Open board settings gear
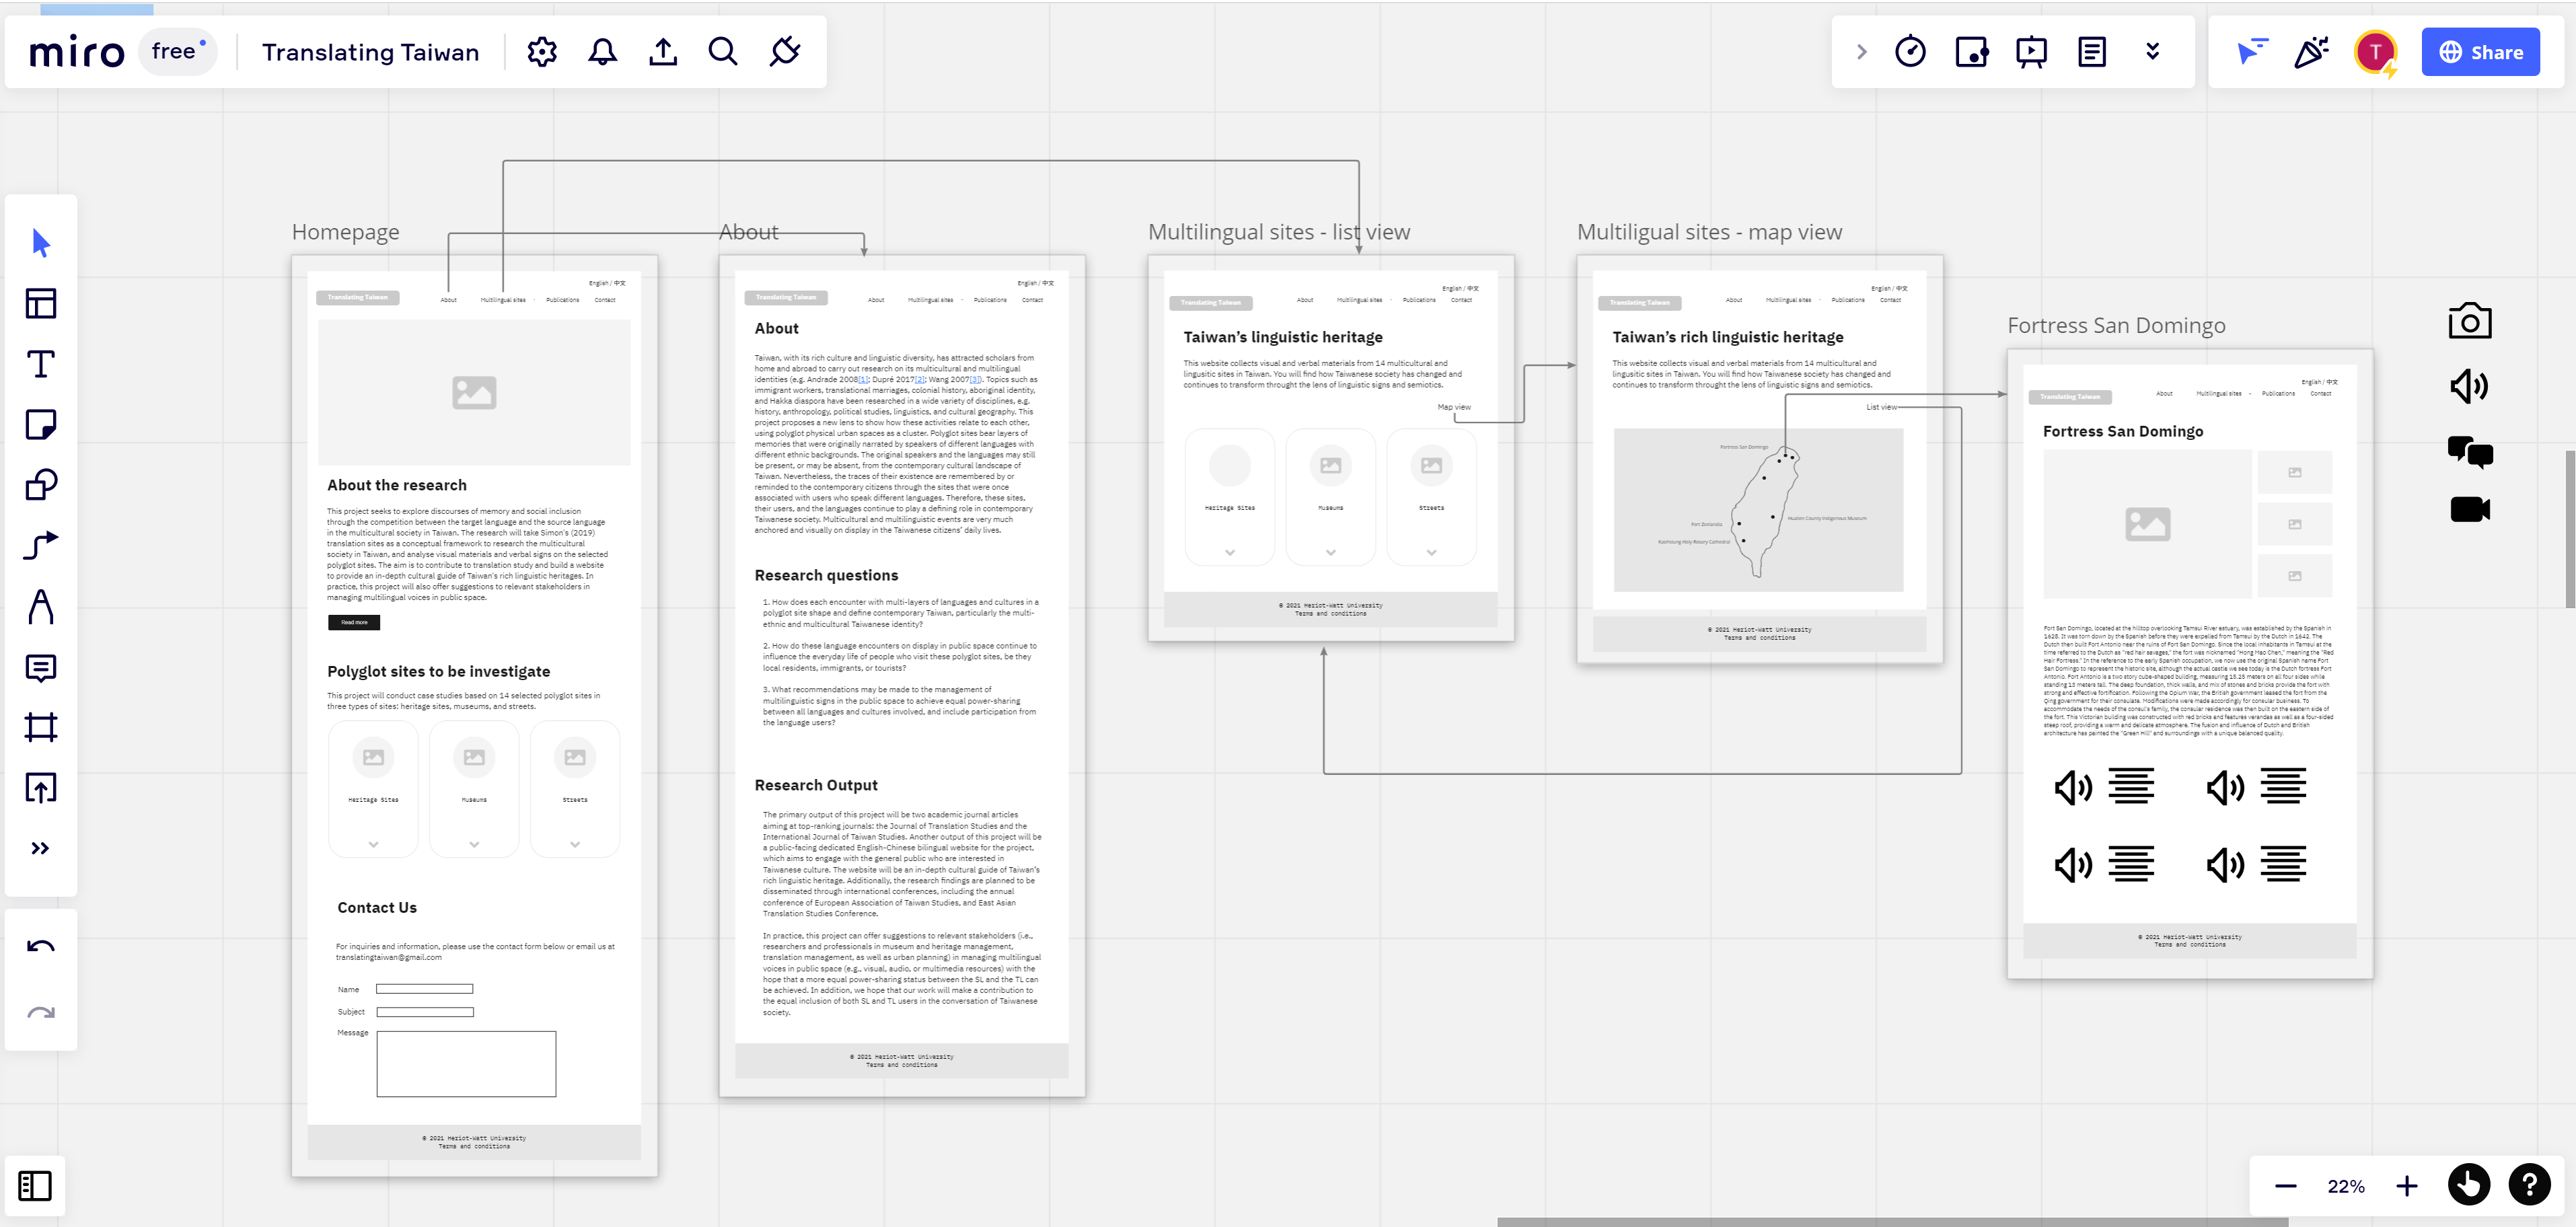Image resolution: width=2576 pixels, height=1227 pixels. [542, 52]
